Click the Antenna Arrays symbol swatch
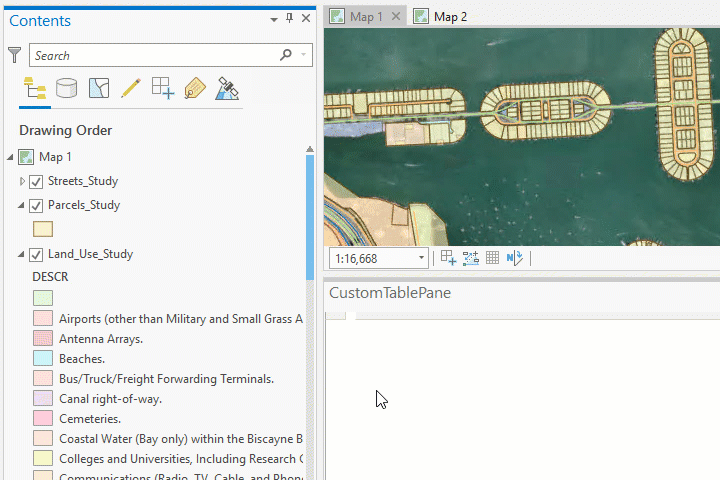720x480 pixels. pos(43,339)
